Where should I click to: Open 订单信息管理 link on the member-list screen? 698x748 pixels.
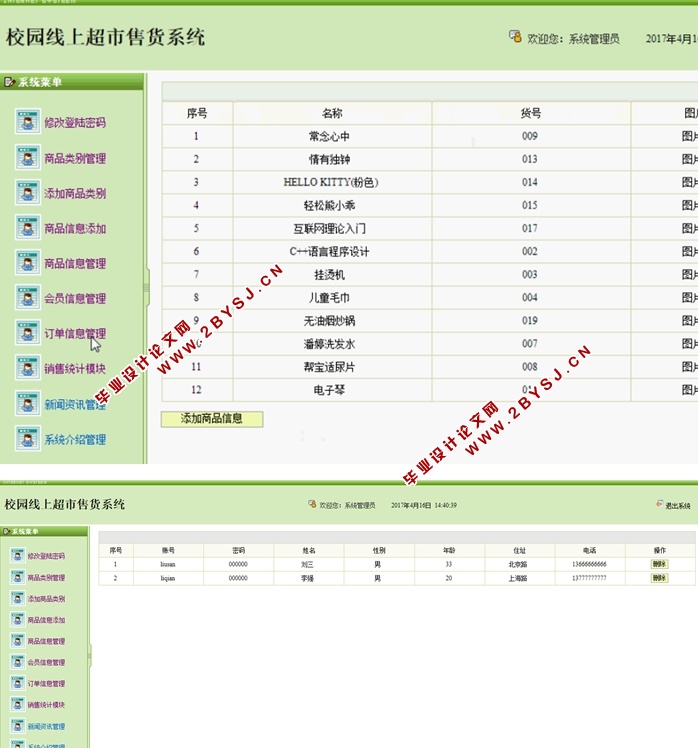(46, 684)
